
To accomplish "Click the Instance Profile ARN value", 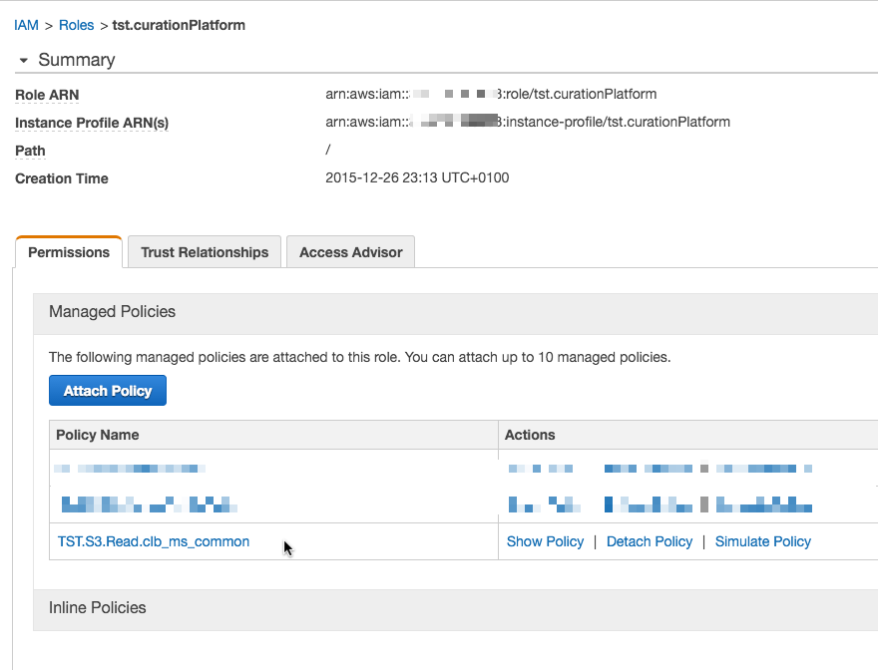I will (x=527, y=122).
